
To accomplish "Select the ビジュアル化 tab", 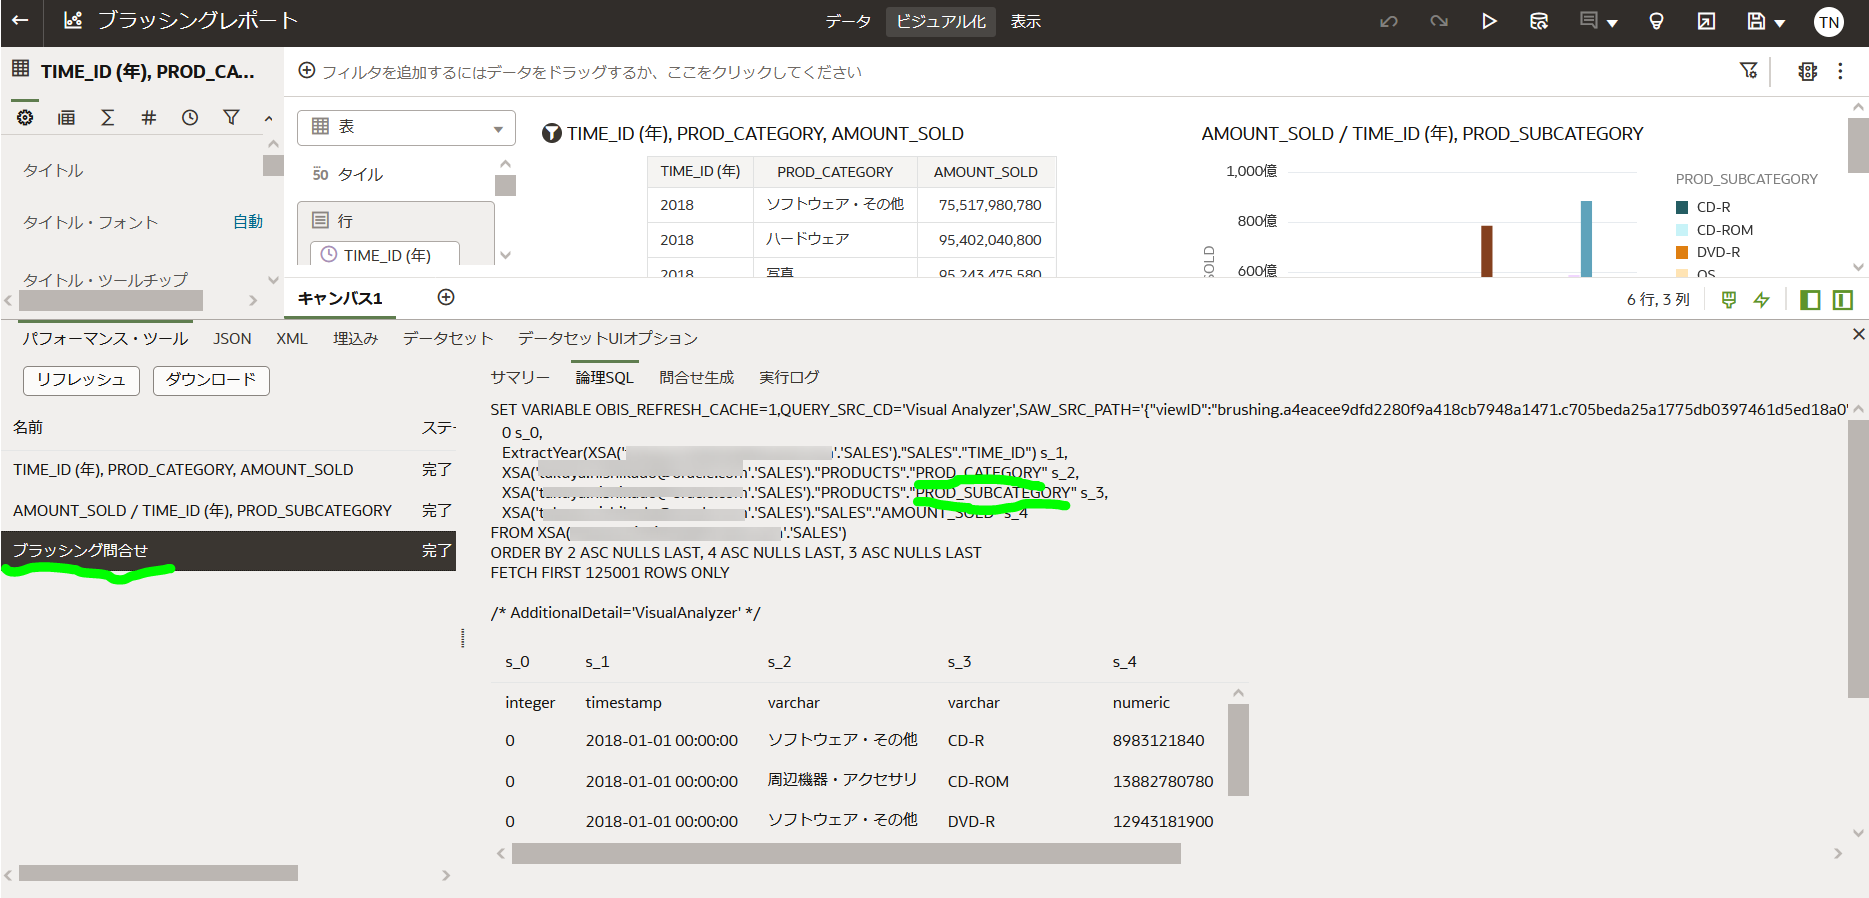I will click(941, 21).
